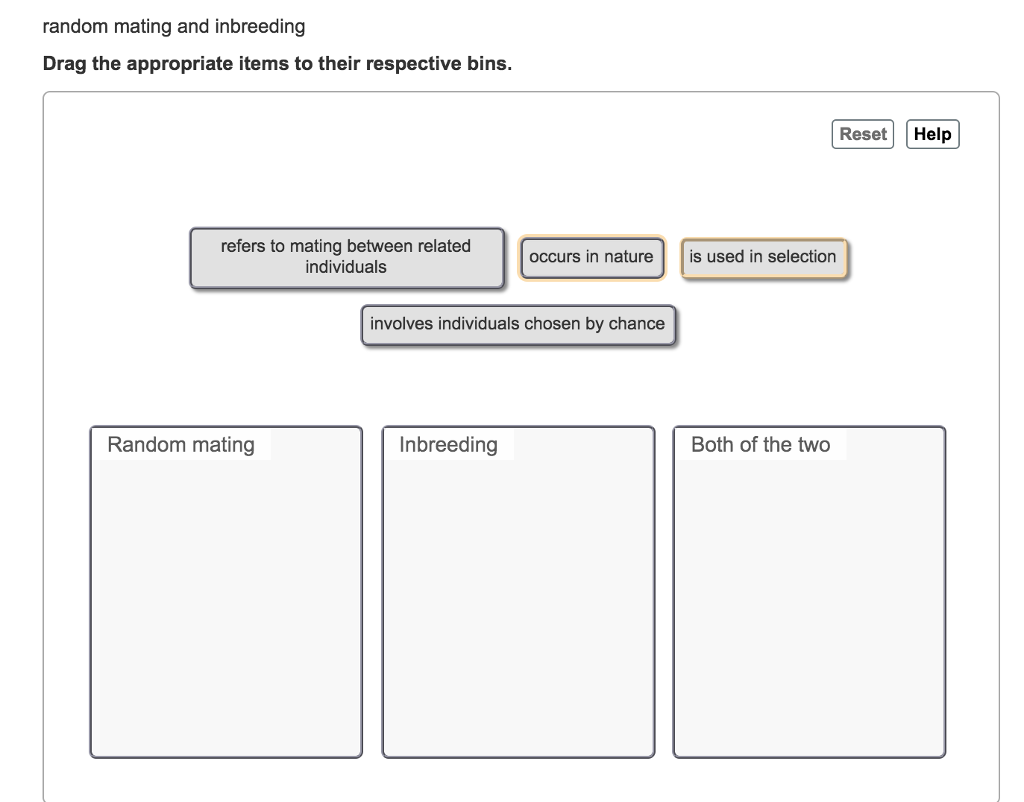Select "refers to mating between related individuals" item

[346, 257]
